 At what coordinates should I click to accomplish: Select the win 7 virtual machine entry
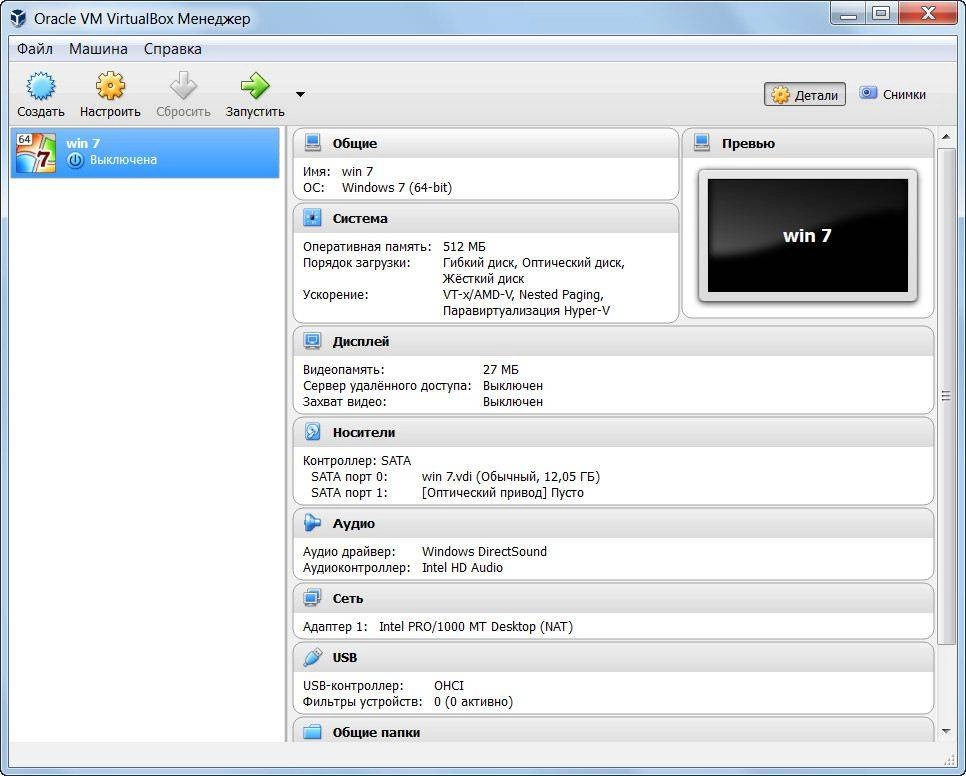[x=145, y=152]
